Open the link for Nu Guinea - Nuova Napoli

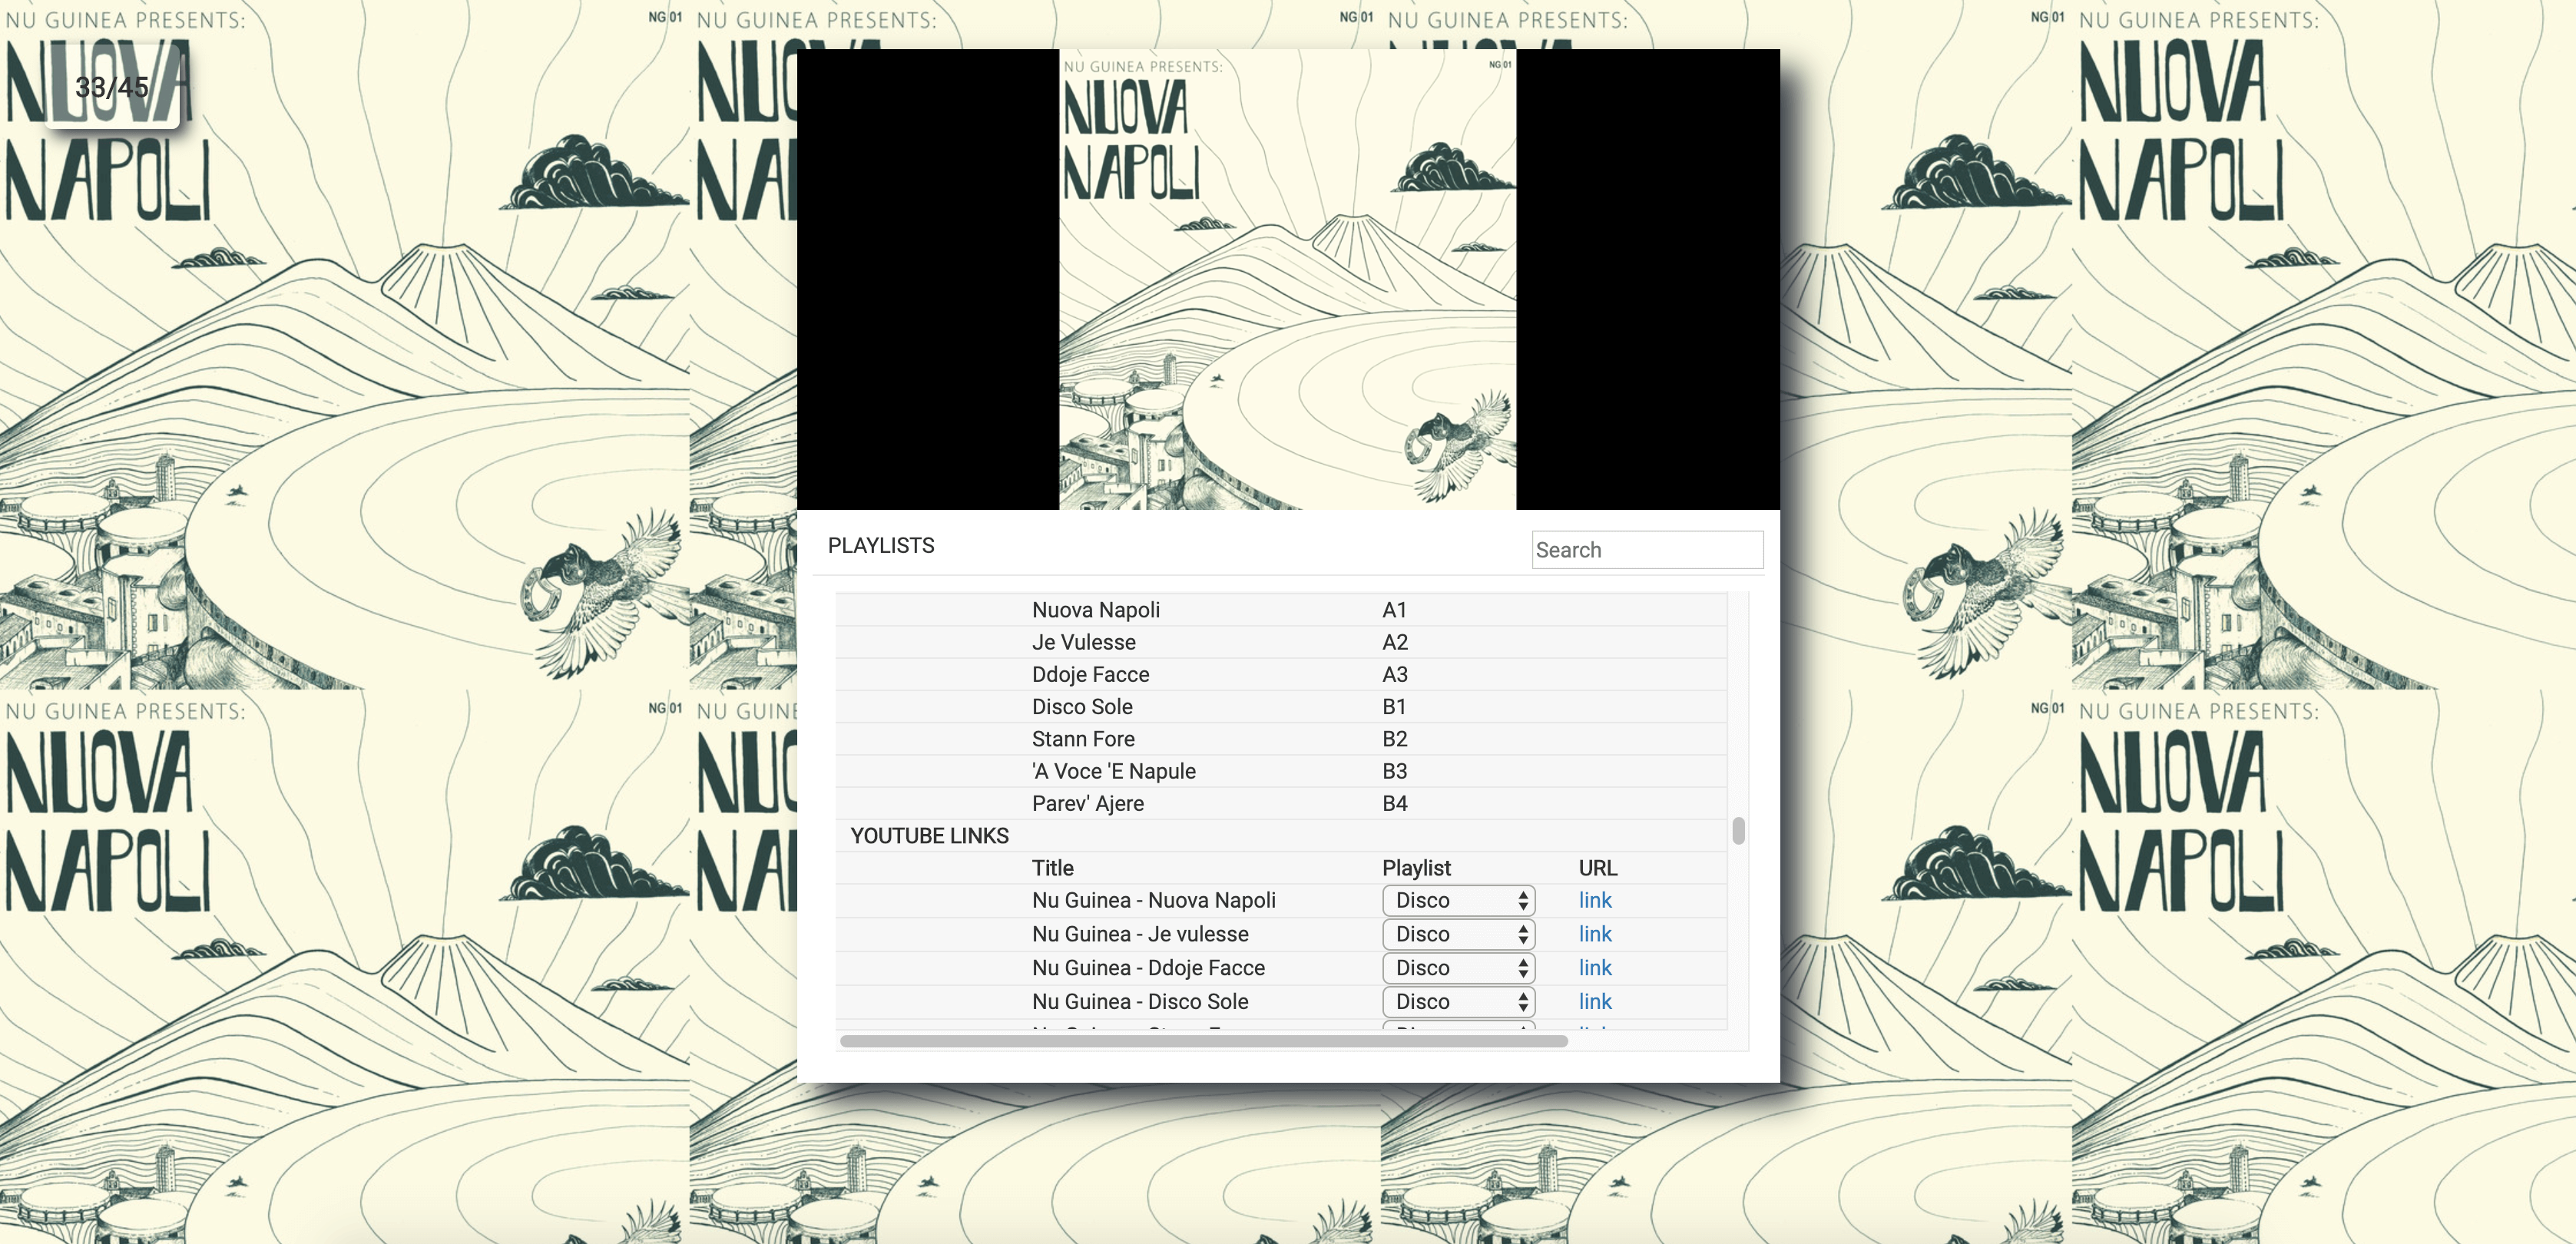pos(1595,900)
